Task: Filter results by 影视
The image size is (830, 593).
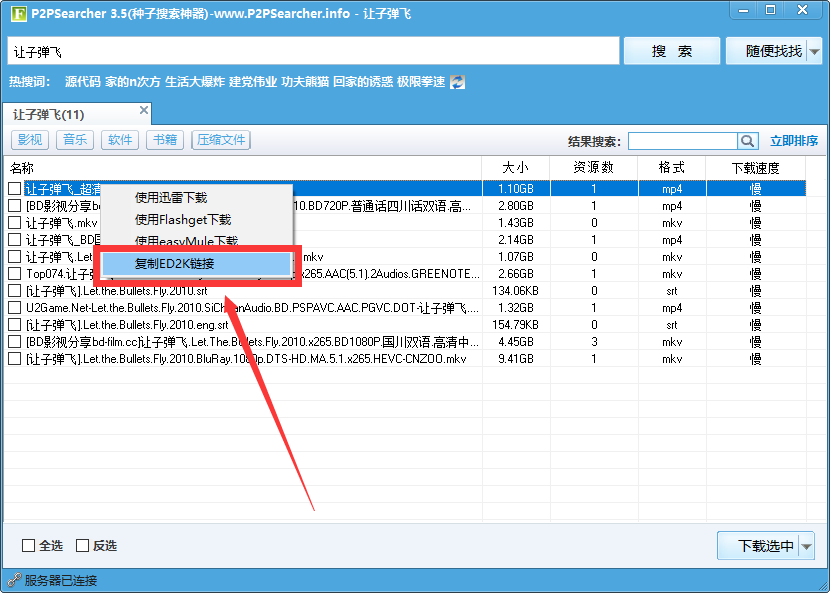Action: click(30, 140)
